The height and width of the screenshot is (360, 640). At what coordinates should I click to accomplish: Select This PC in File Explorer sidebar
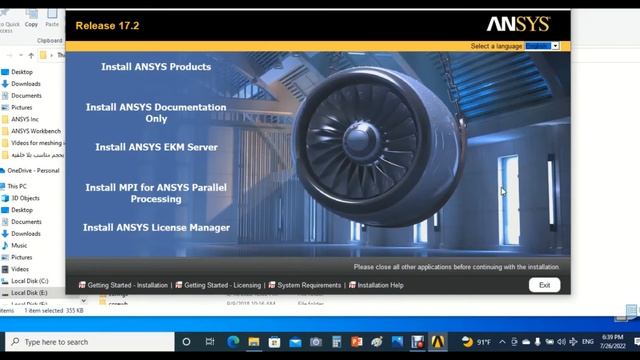point(17,186)
